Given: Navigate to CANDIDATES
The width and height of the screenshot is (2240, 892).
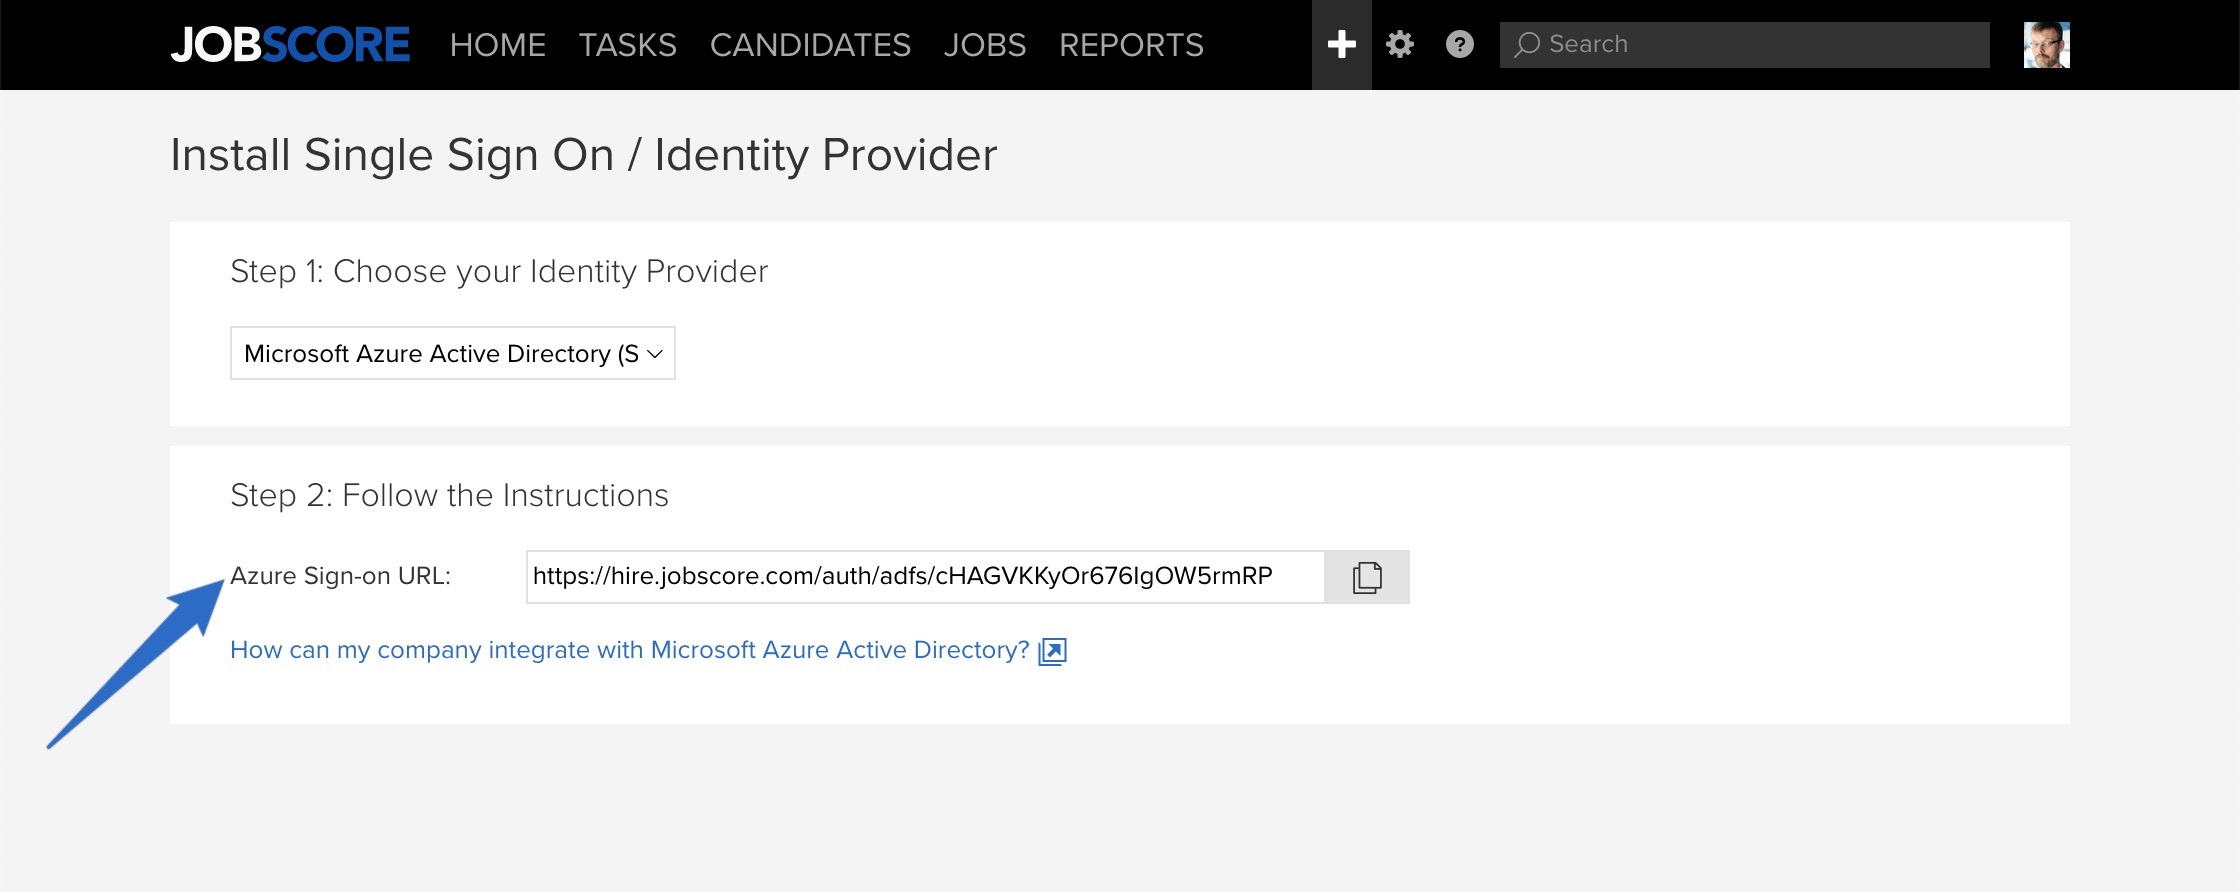Looking at the screenshot, I should click(x=810, y=45).
